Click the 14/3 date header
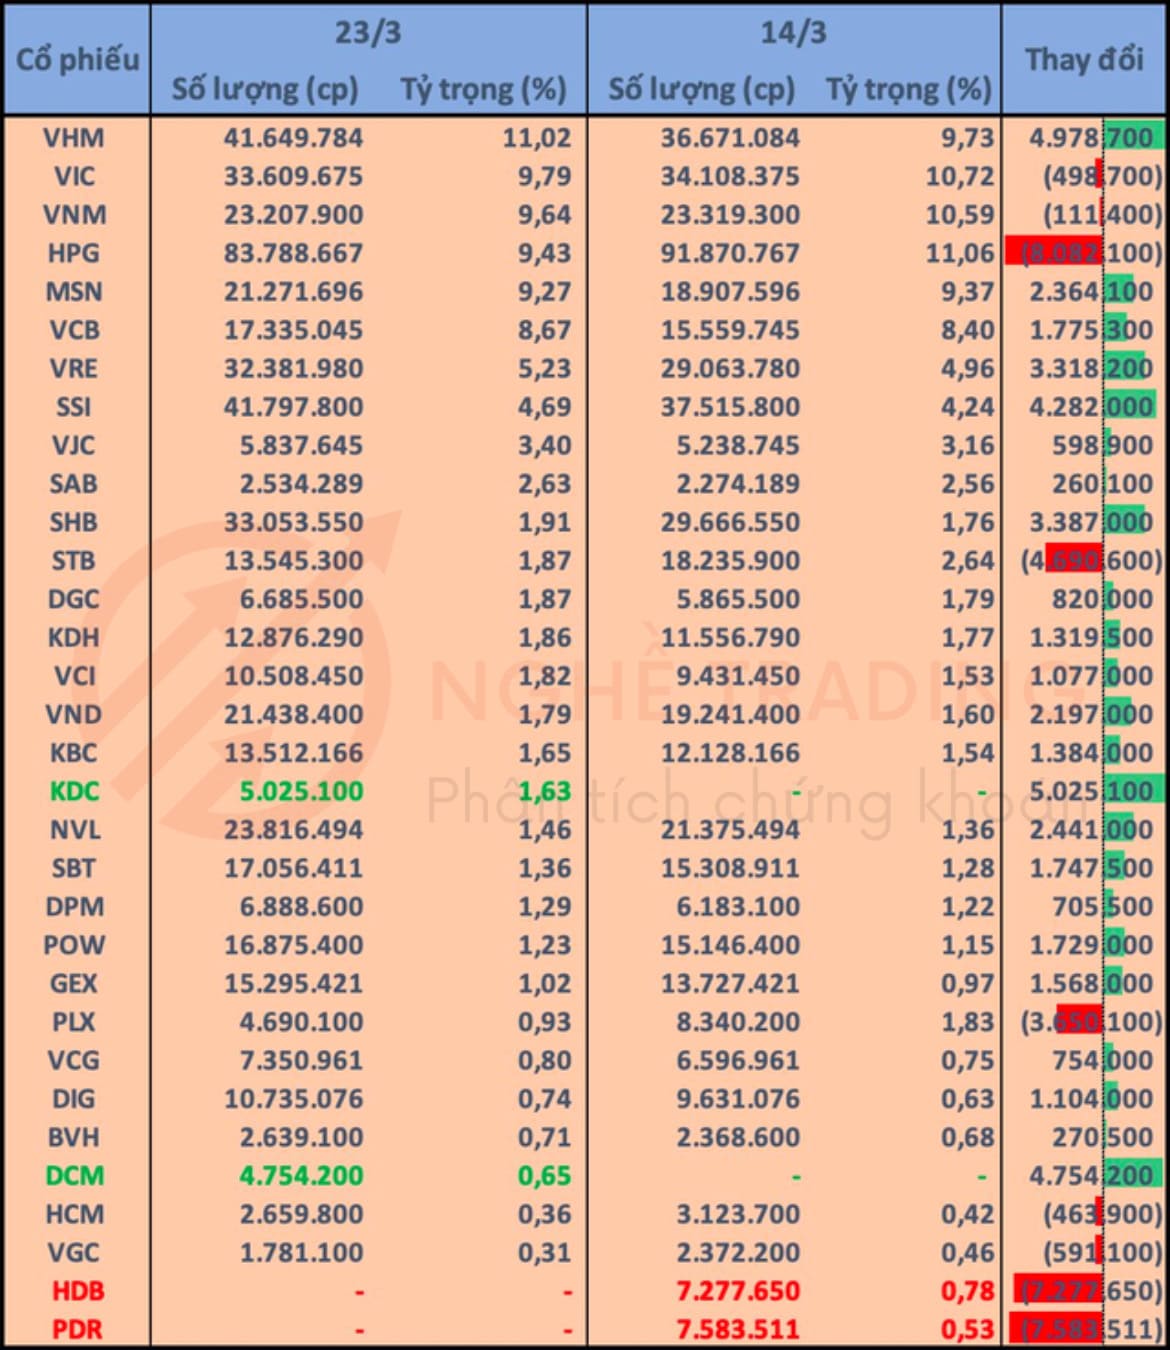1170x1350 pixels. click(793, 32)
